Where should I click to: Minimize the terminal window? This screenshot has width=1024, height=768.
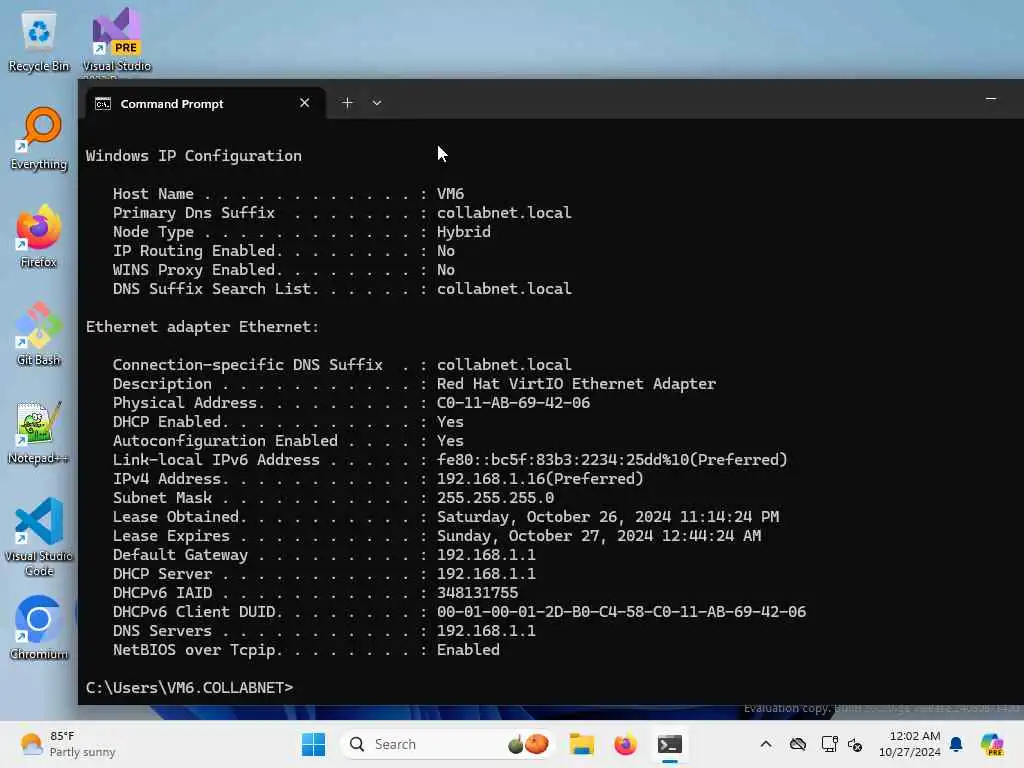[x=991, y=99]
